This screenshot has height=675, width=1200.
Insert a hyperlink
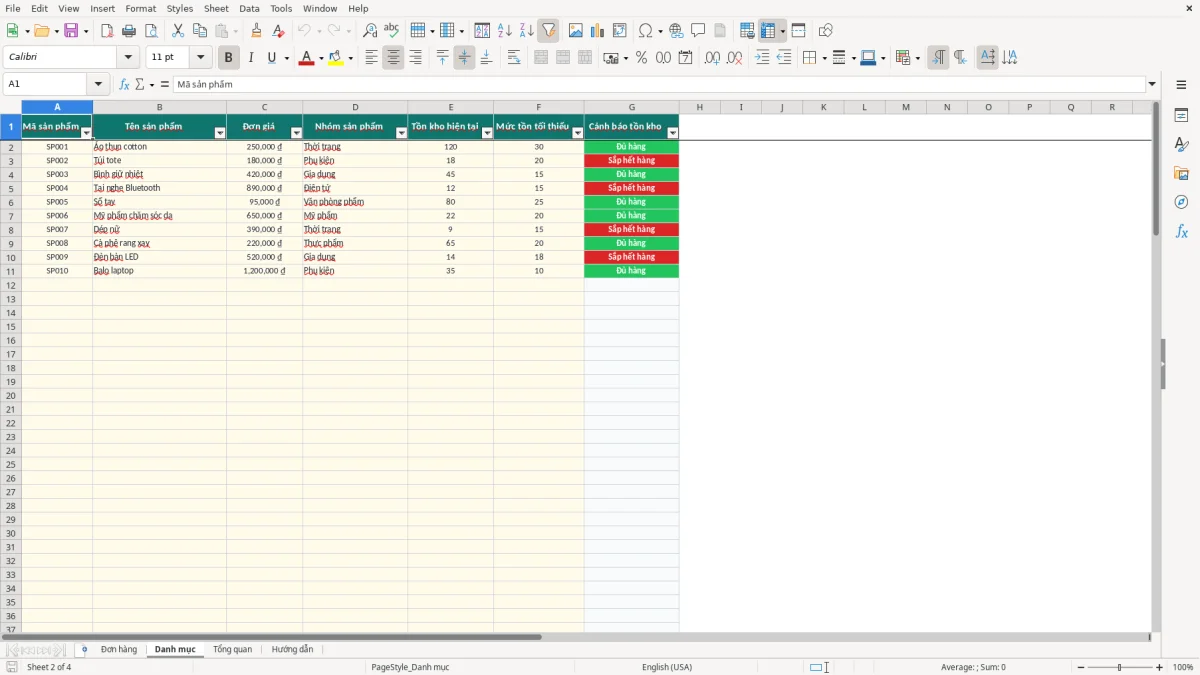(677, 31)
